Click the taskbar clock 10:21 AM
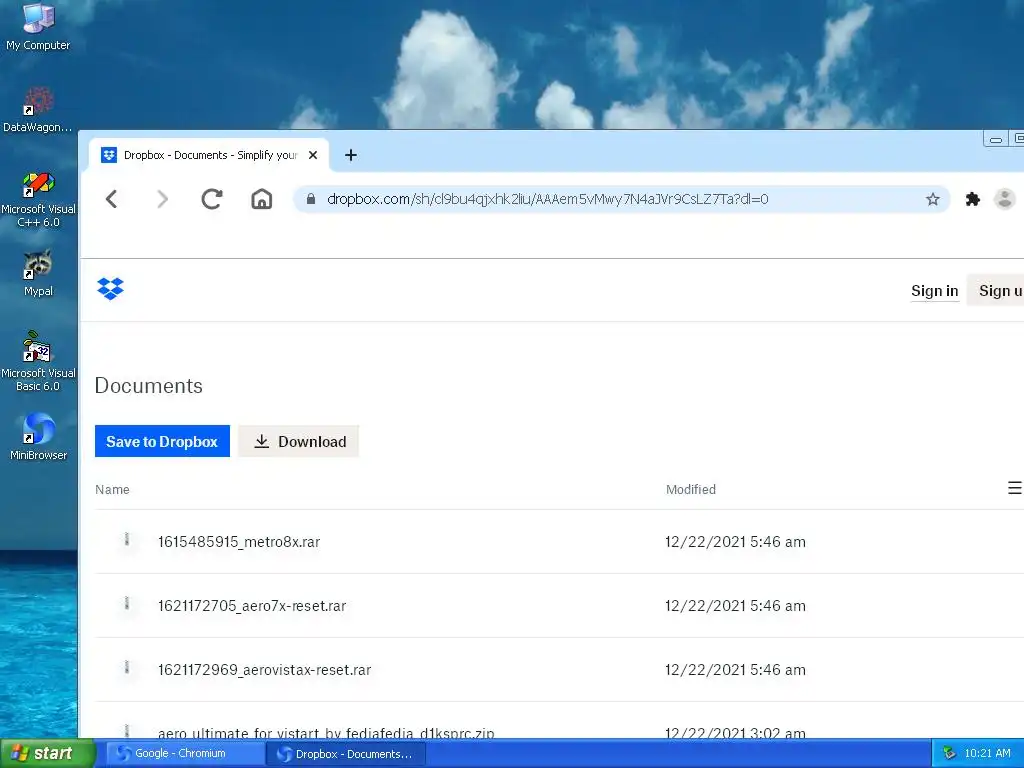1024x768 pixels. coord(987,754)
